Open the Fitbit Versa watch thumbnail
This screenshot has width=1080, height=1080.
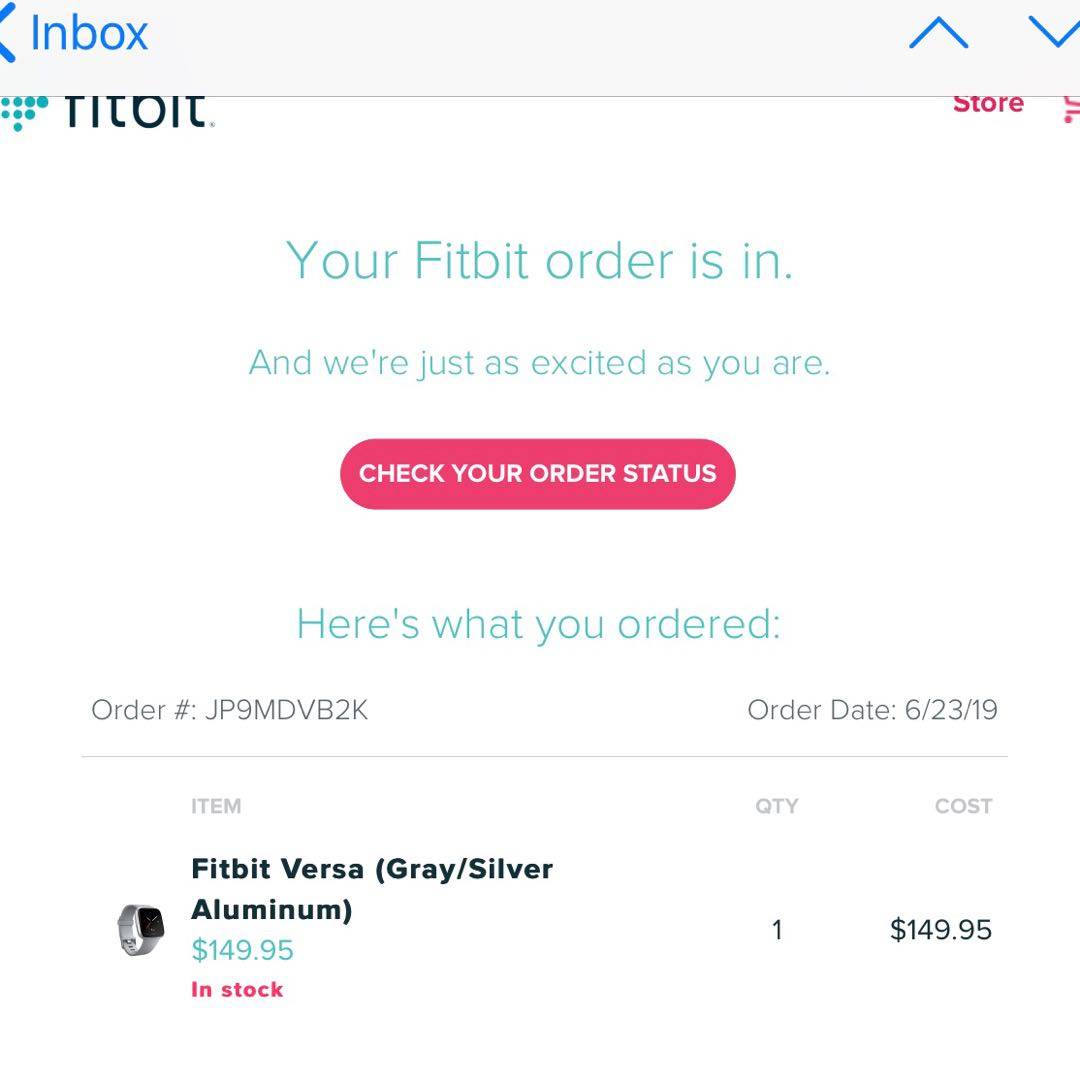point(141,929)
